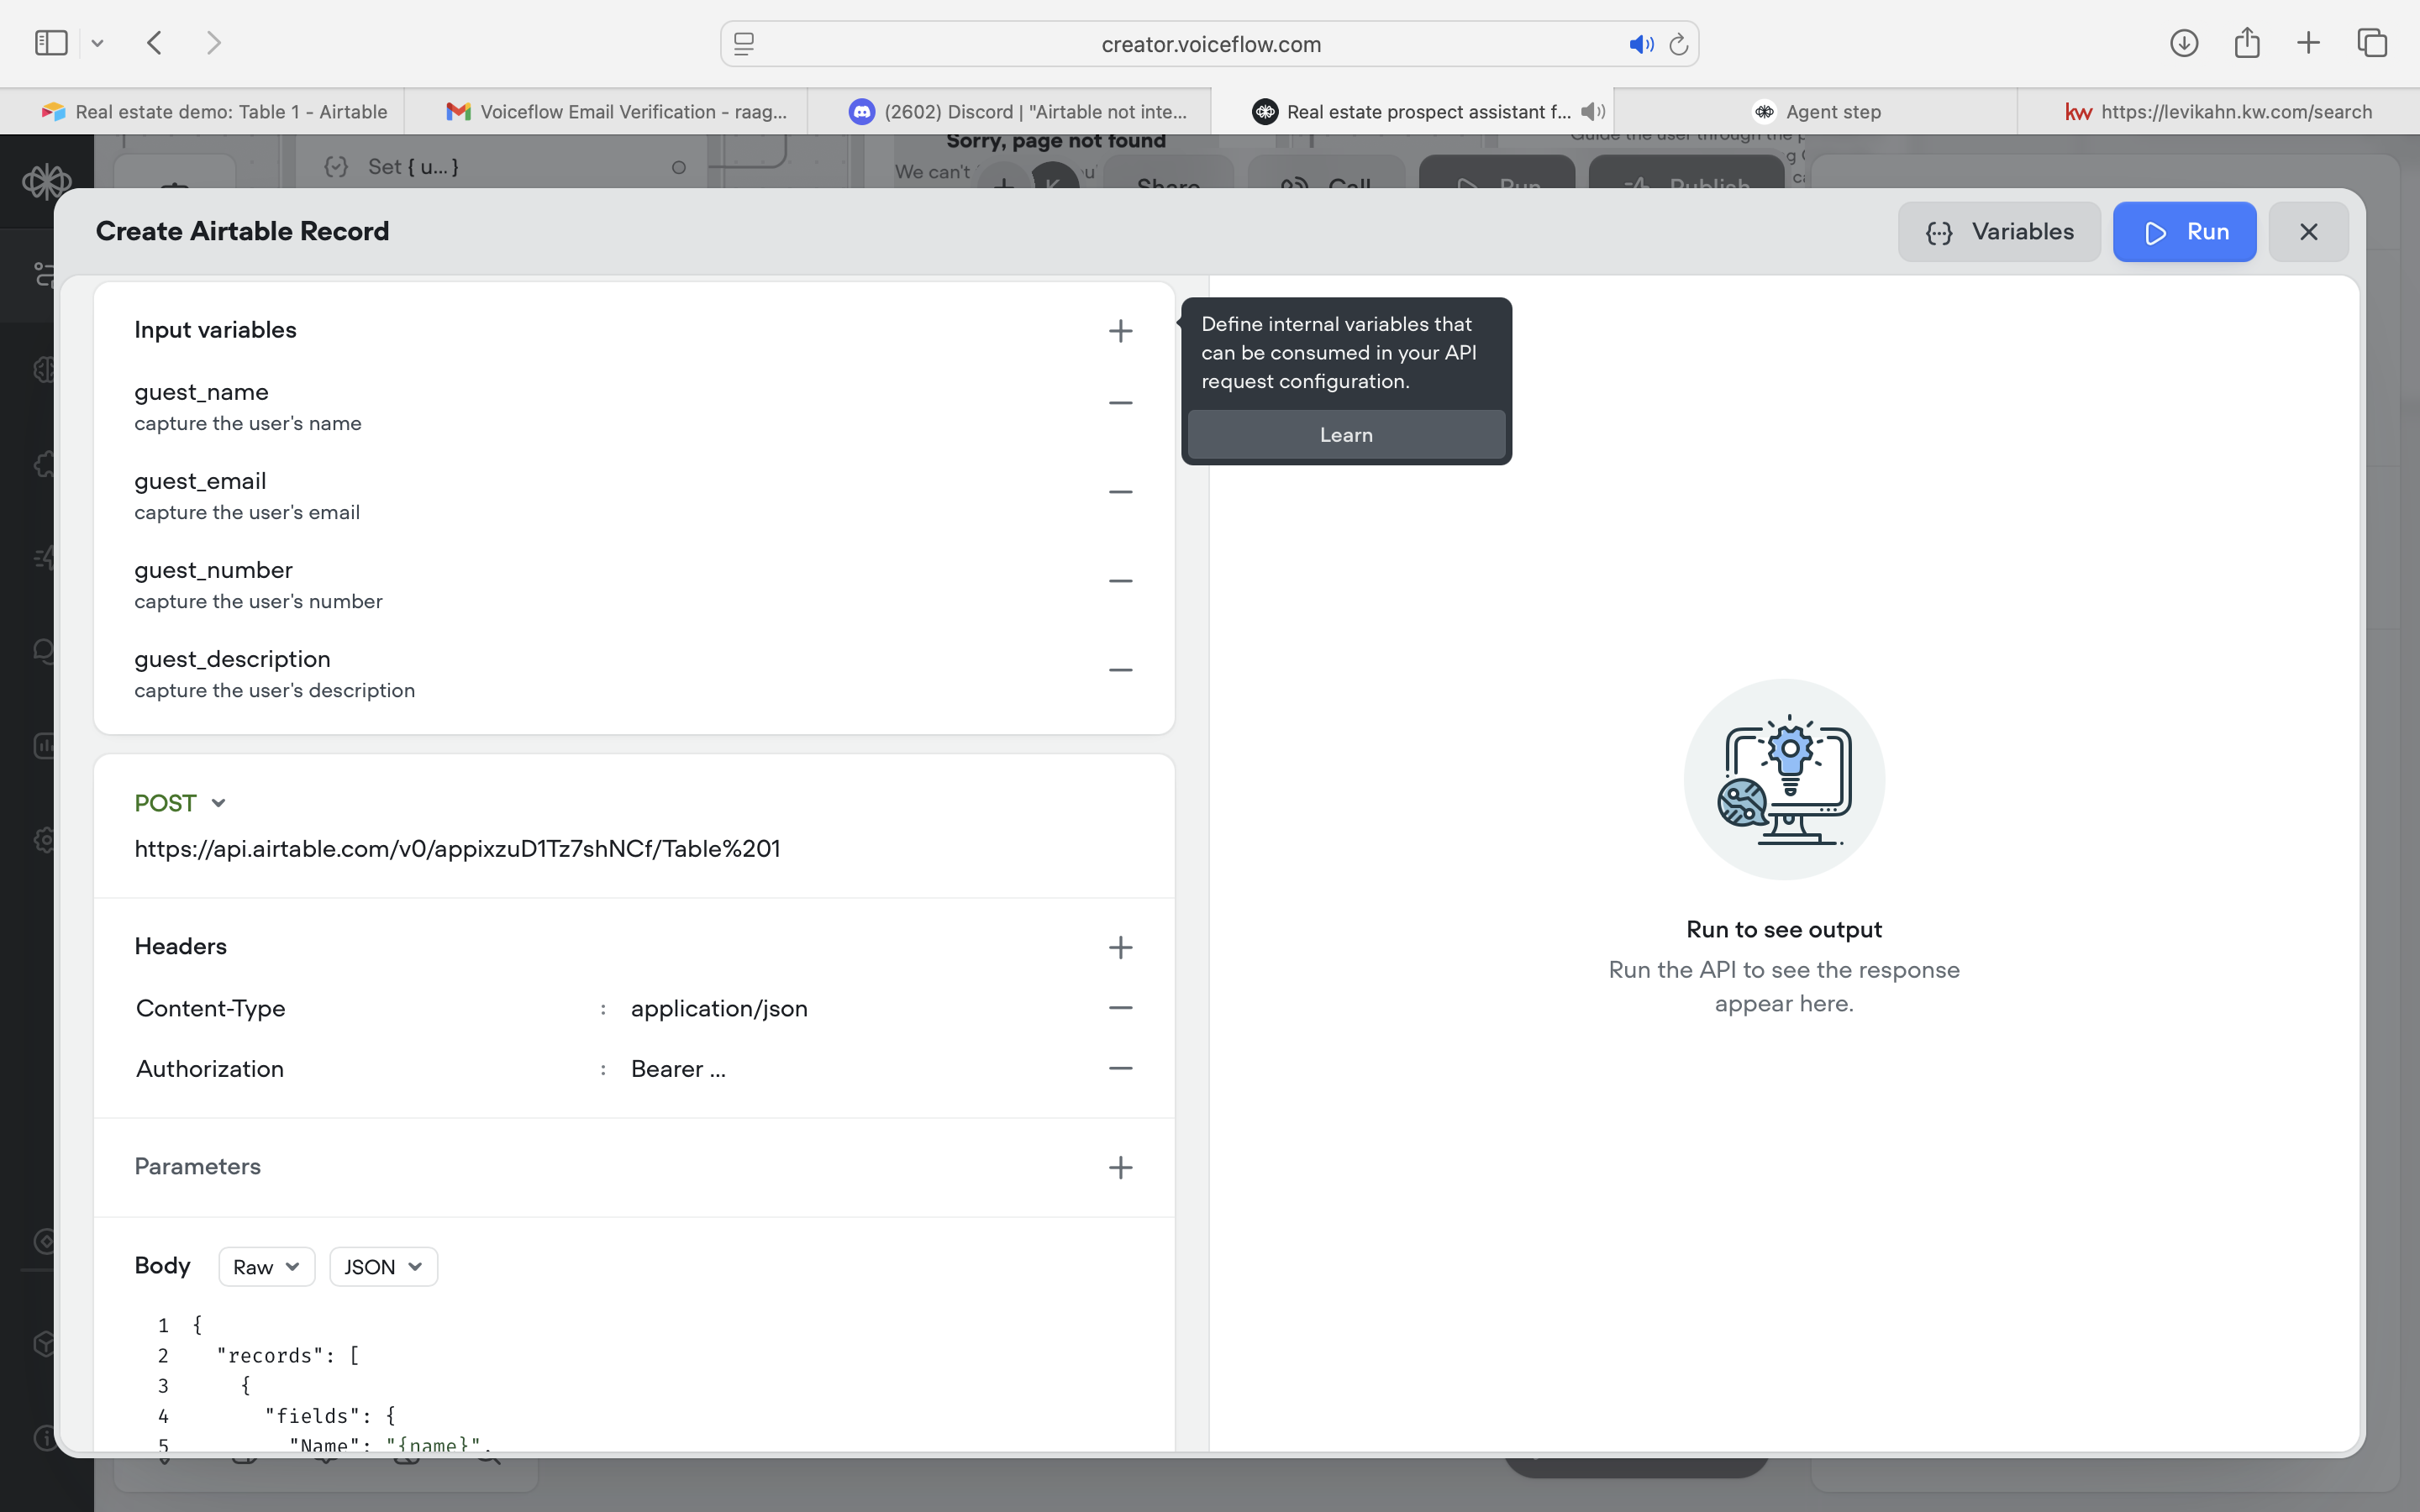Change body format from JSON

pos(383,1267)
